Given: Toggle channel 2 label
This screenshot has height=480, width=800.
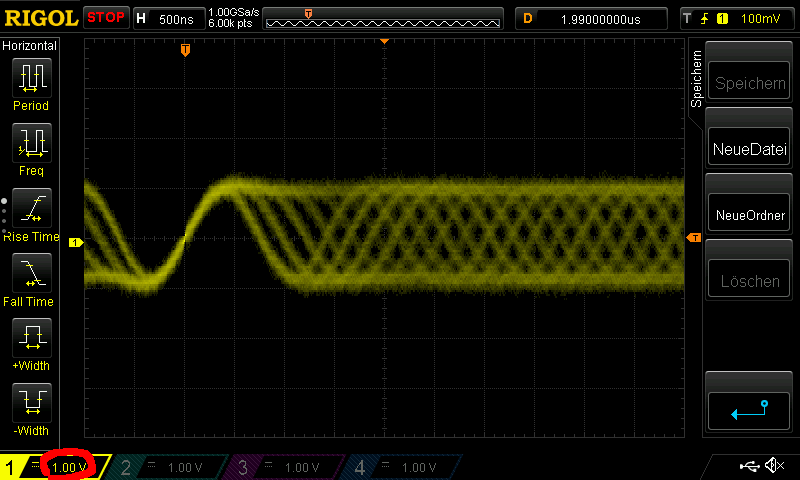Looking at the screenshot, I should pyautogui.click(x=126, y=467).
